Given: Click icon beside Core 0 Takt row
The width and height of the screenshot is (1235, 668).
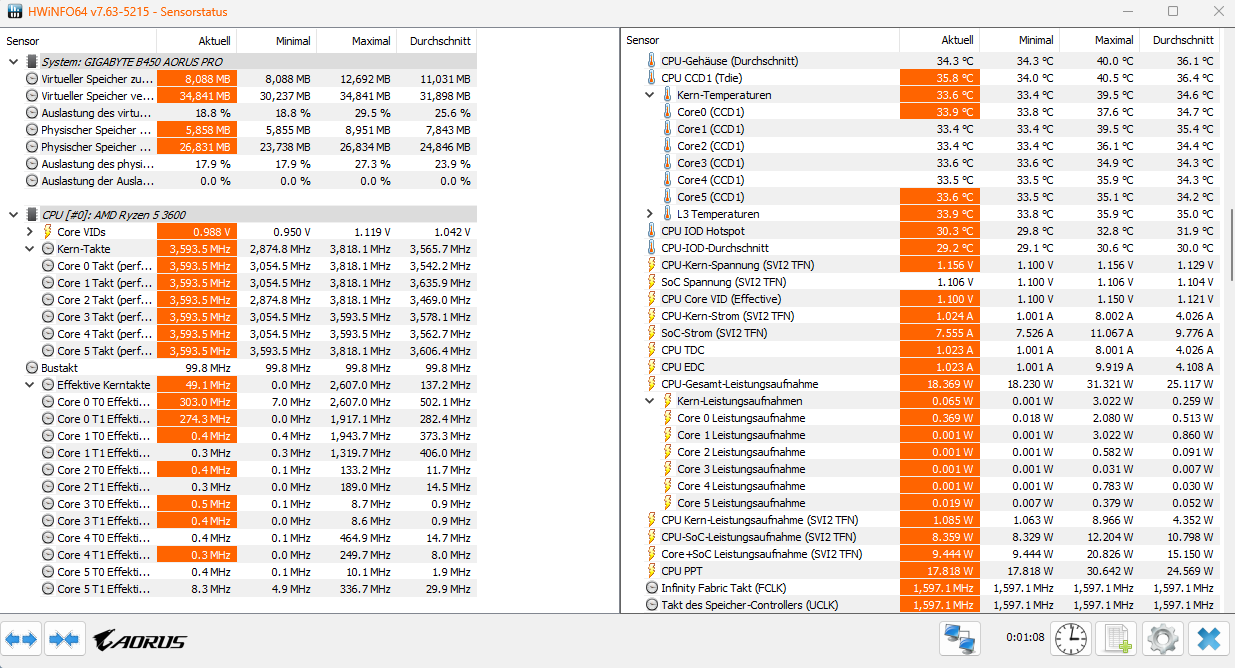Looking at the screenshot, I should pos(48,266).
